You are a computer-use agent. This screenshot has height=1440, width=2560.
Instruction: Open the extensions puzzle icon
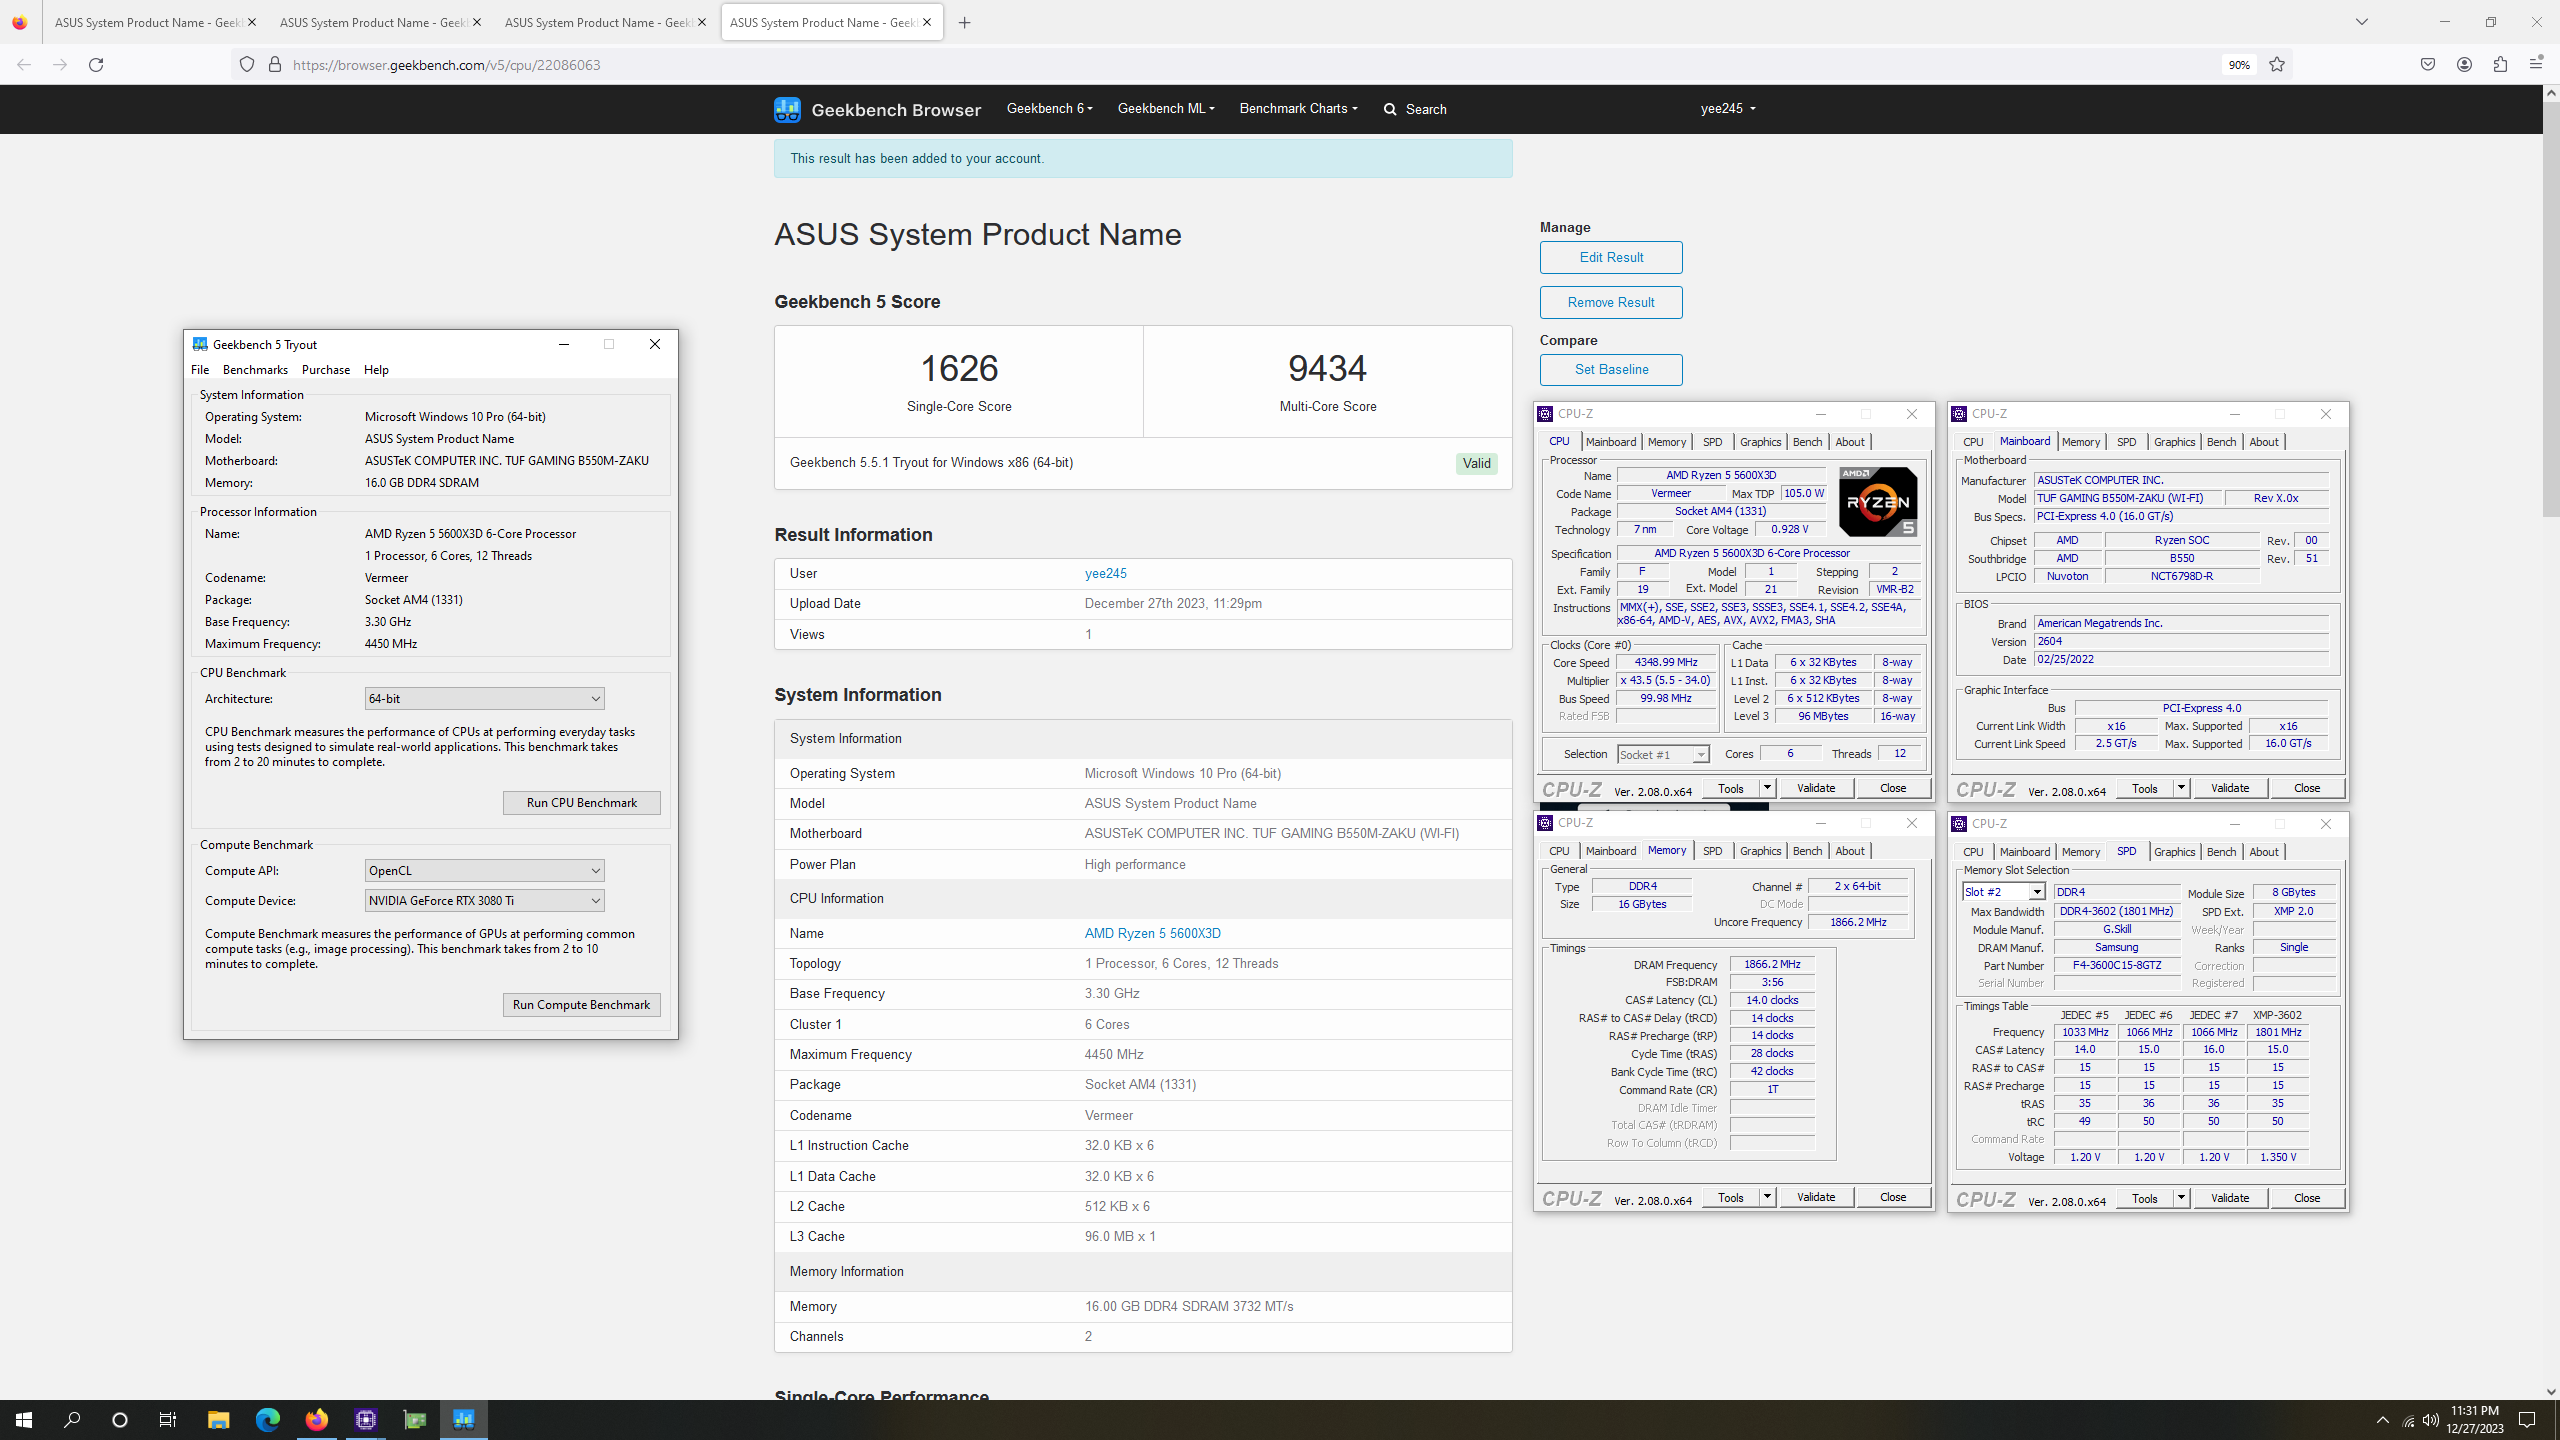(x=2500, y=65)
